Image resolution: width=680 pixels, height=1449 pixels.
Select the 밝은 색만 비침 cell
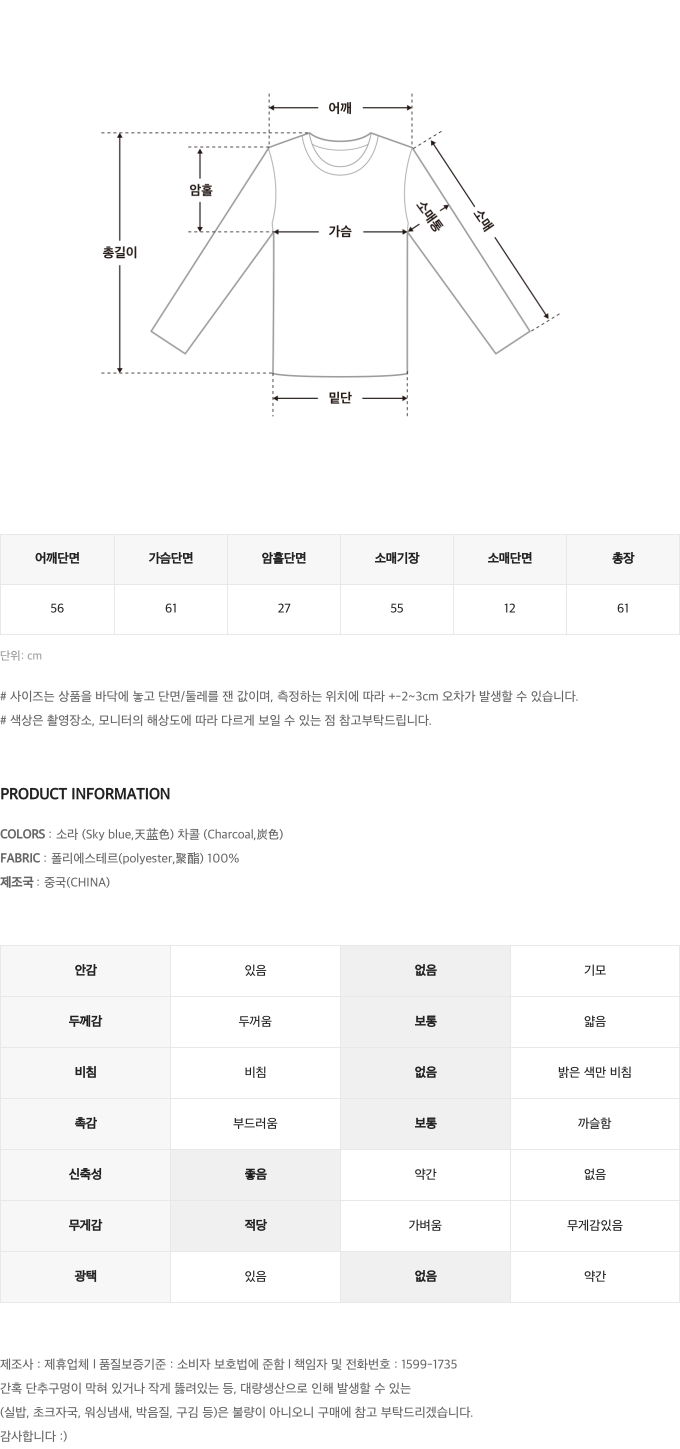[595, 1073]
